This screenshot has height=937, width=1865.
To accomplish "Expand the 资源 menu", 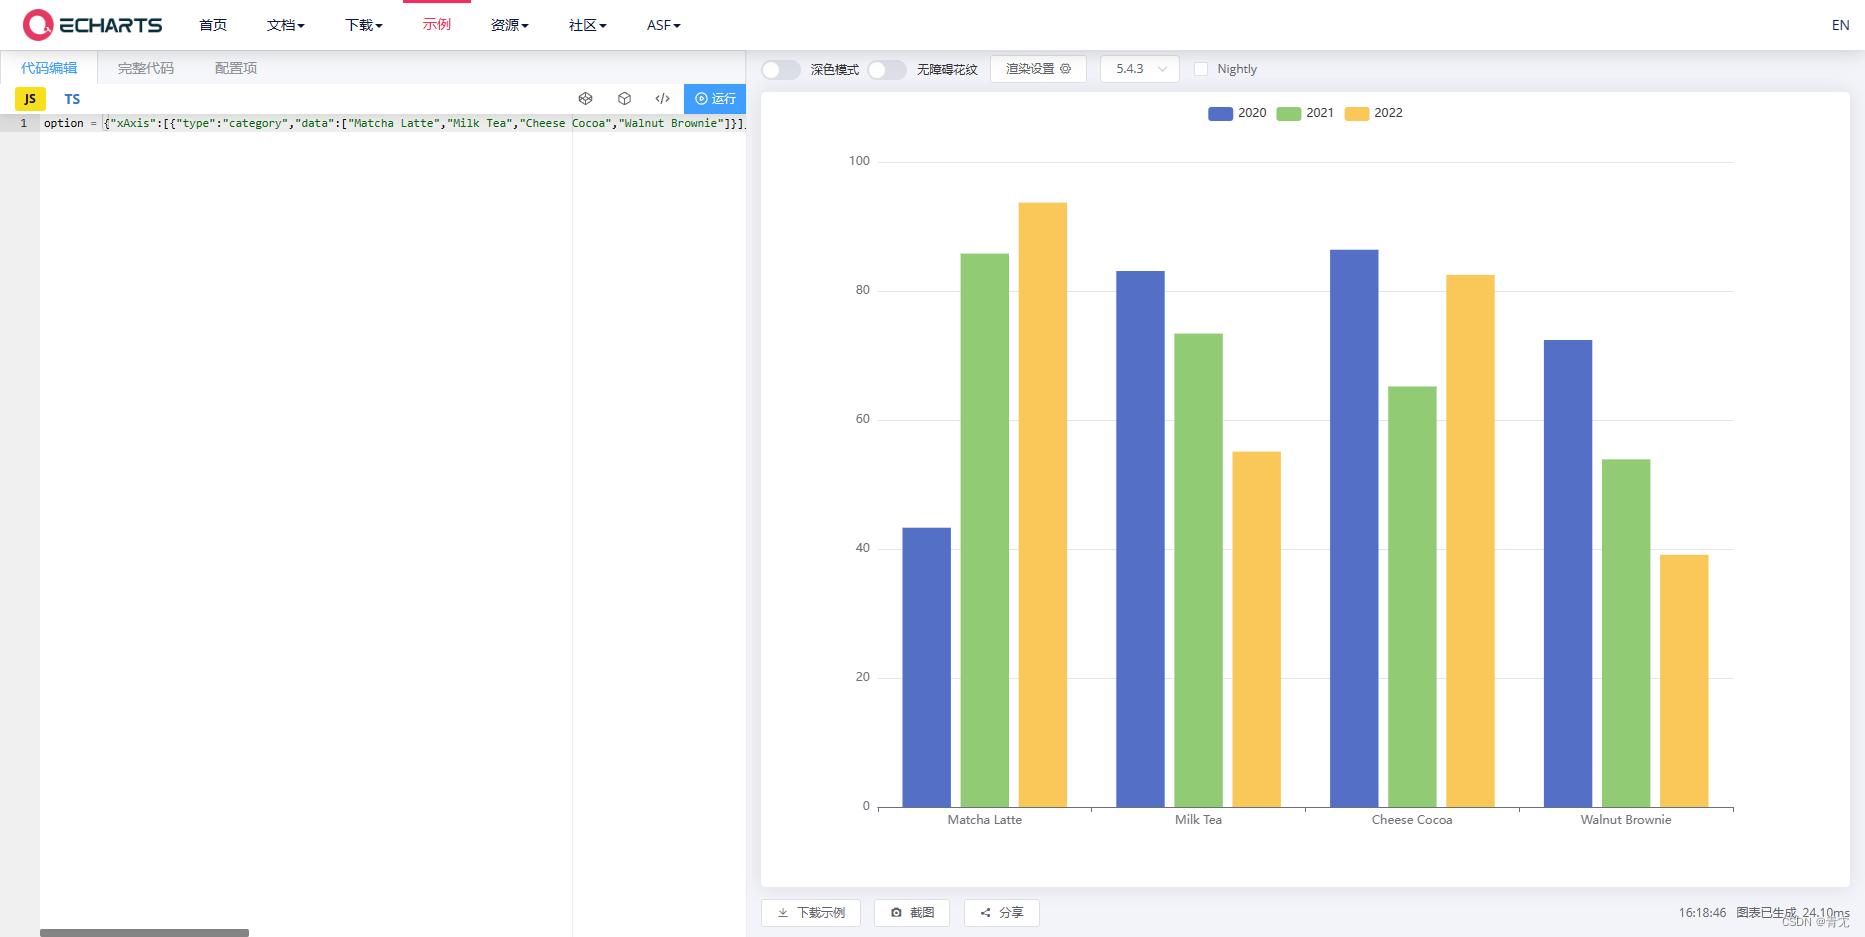I will [510, 25].
